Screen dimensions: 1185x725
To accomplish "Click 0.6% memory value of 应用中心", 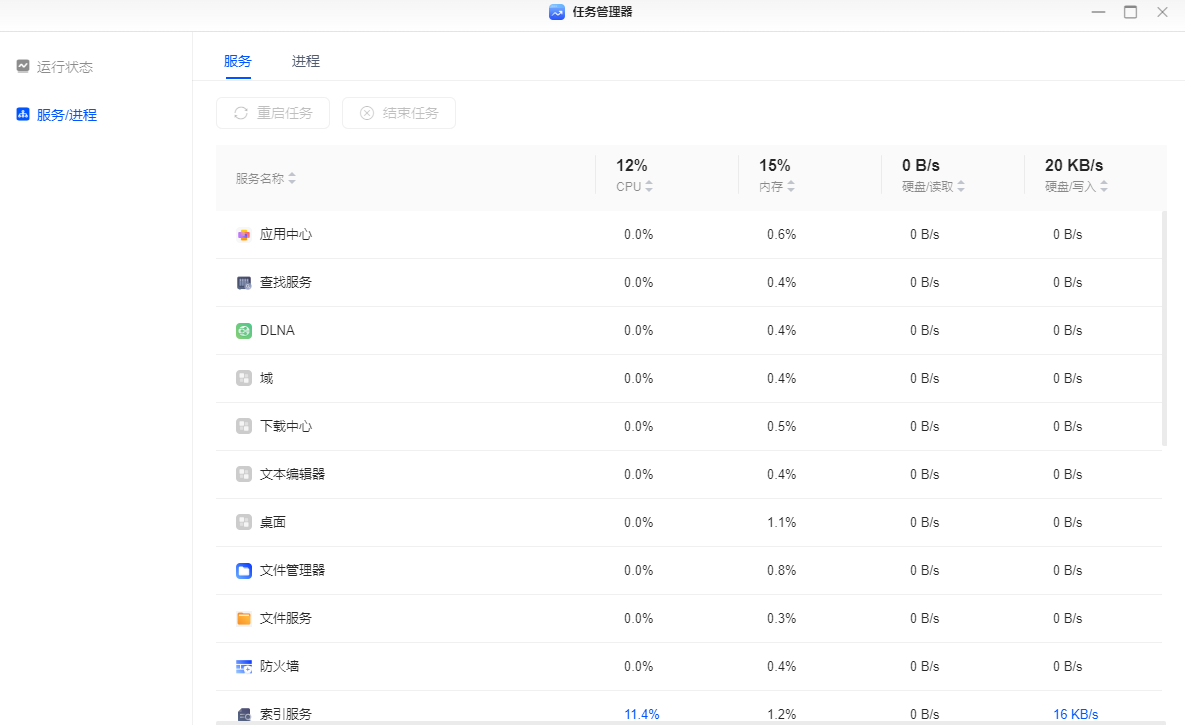I will pos(781,234).
